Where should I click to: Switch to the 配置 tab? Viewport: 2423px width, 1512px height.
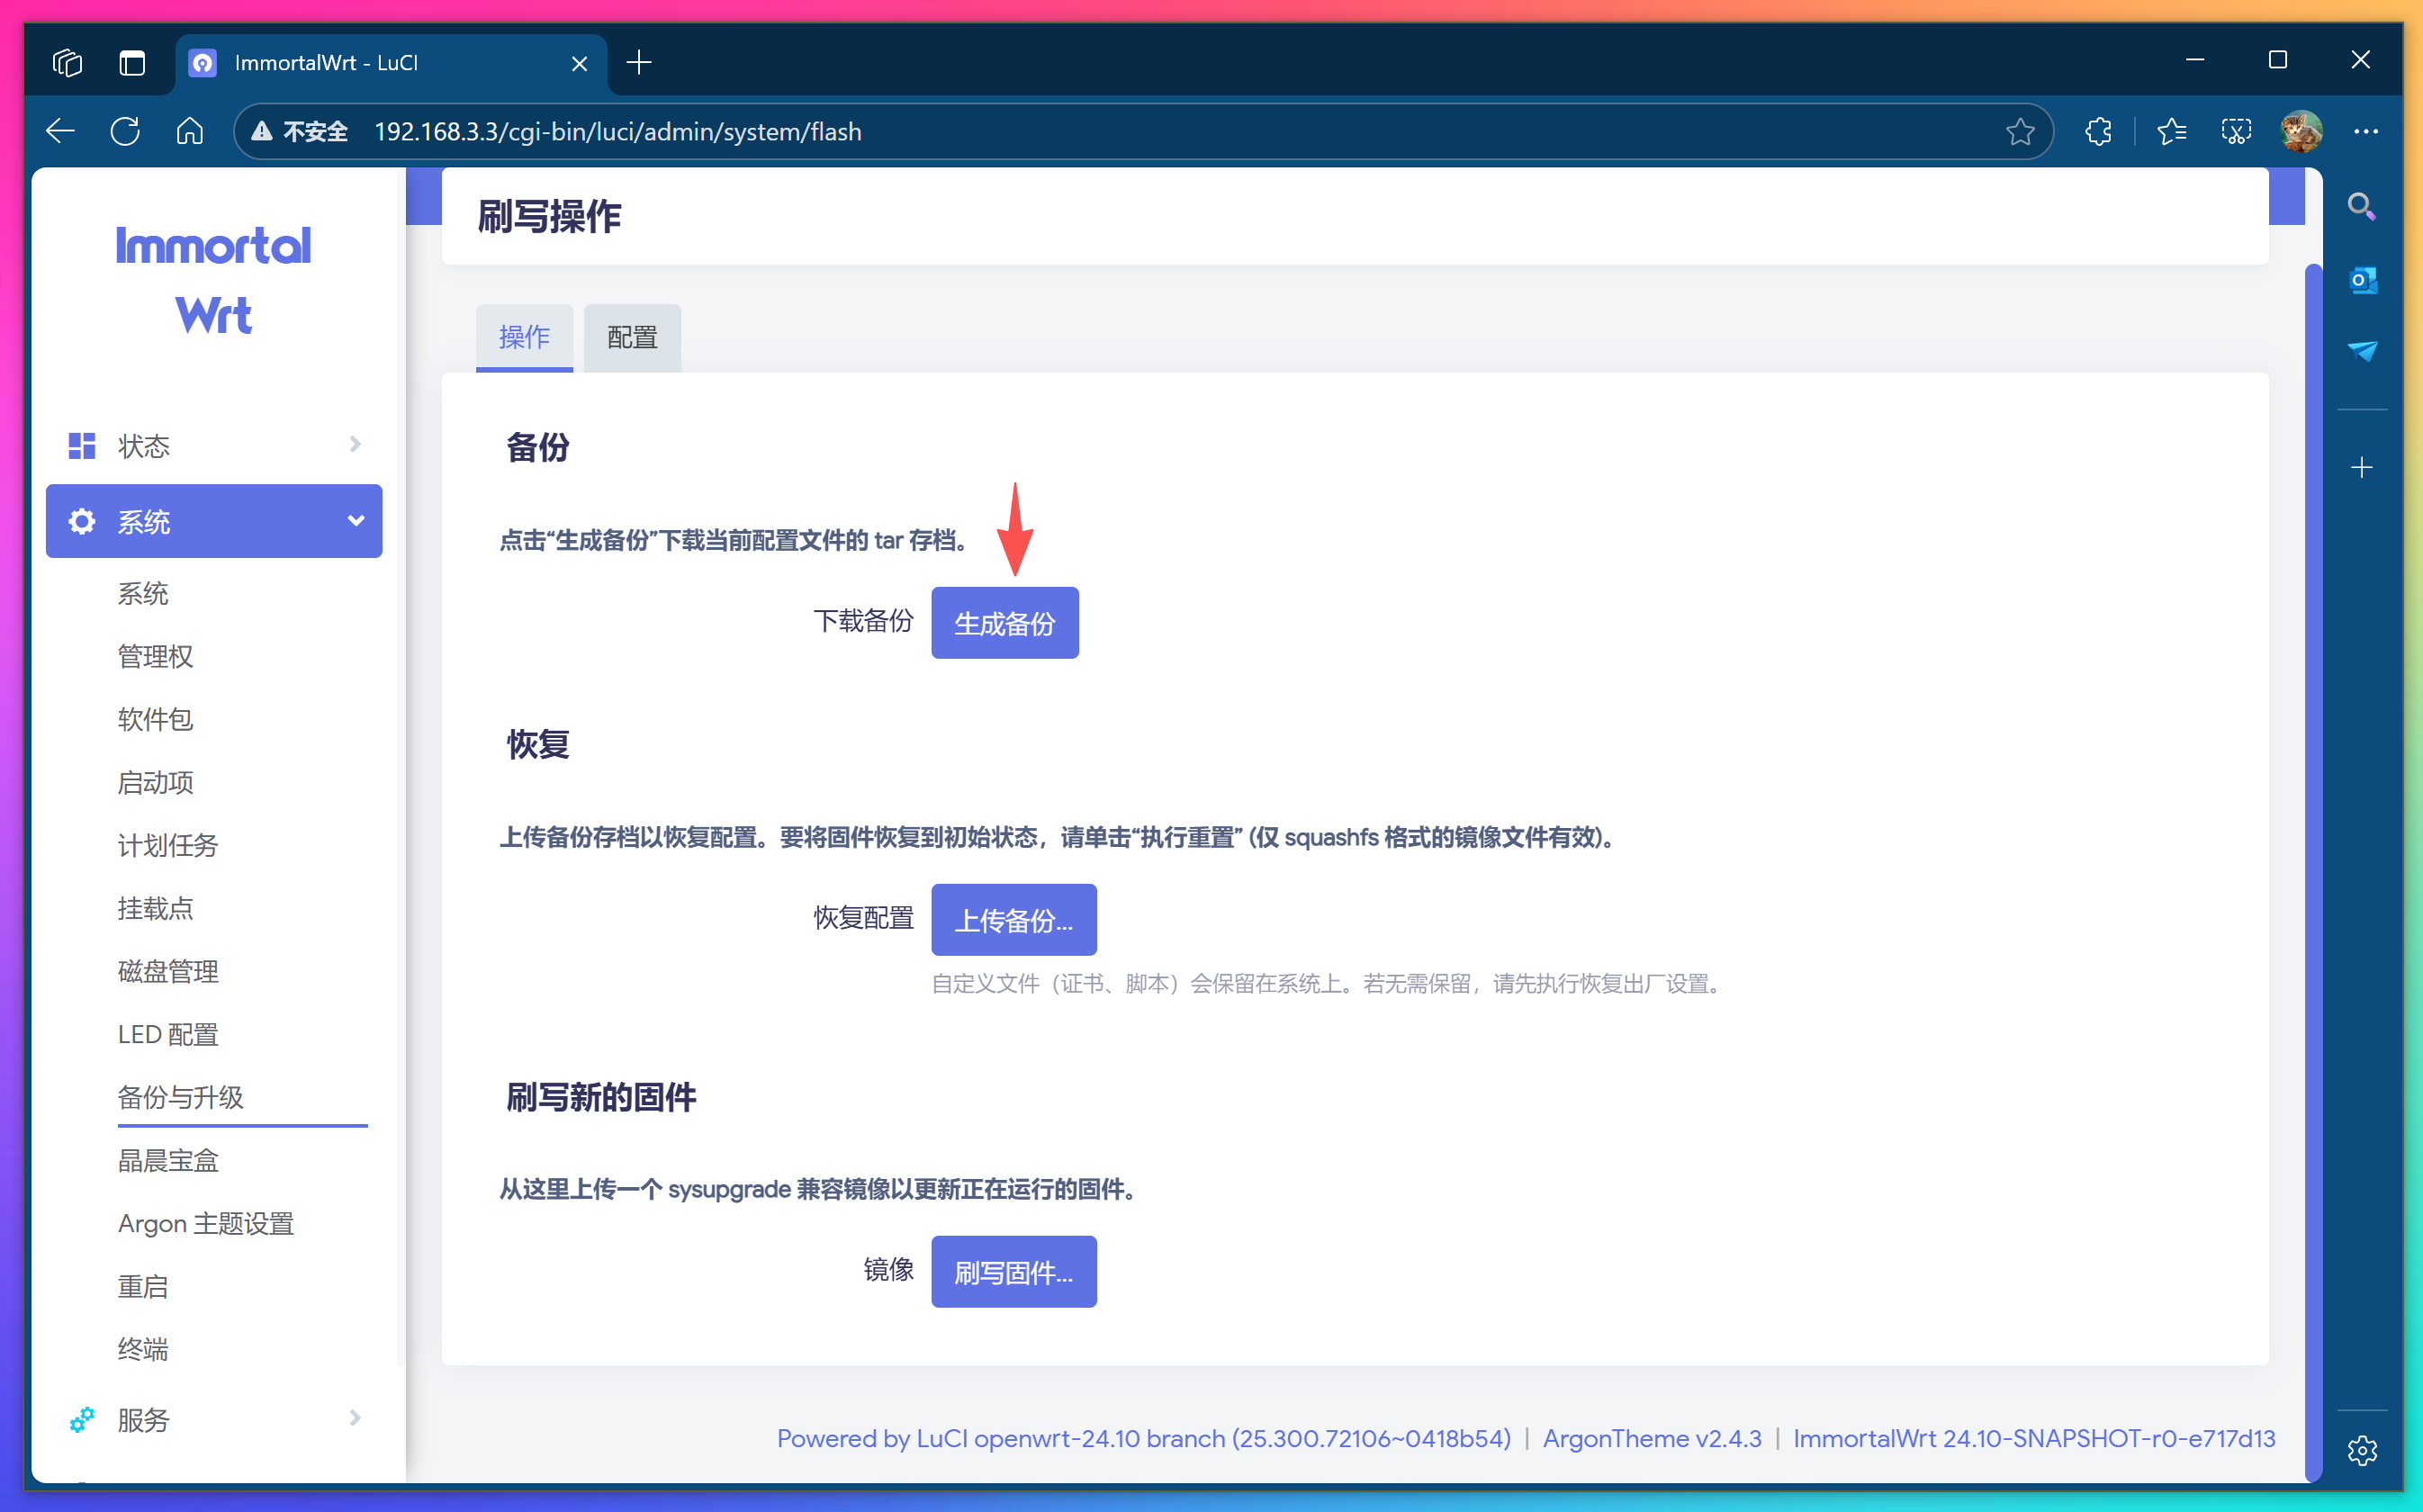tap(631, 338)
